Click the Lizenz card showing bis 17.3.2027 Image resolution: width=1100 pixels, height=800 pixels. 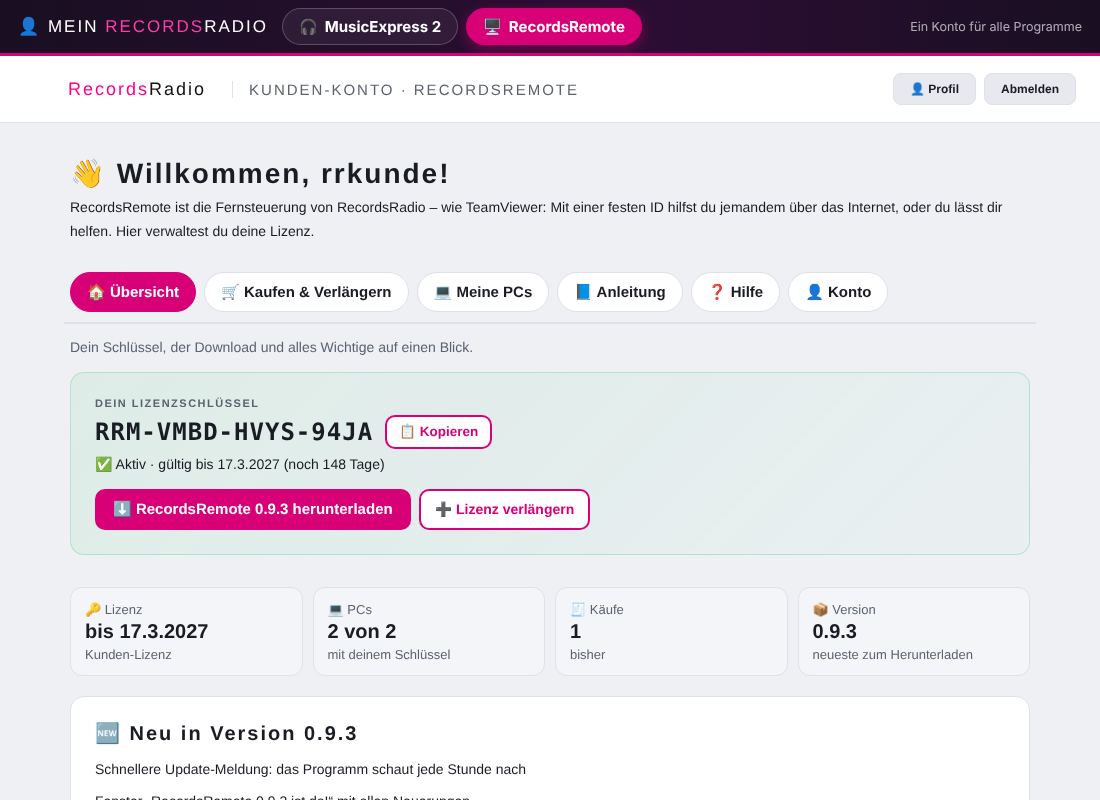pos(187,632)
